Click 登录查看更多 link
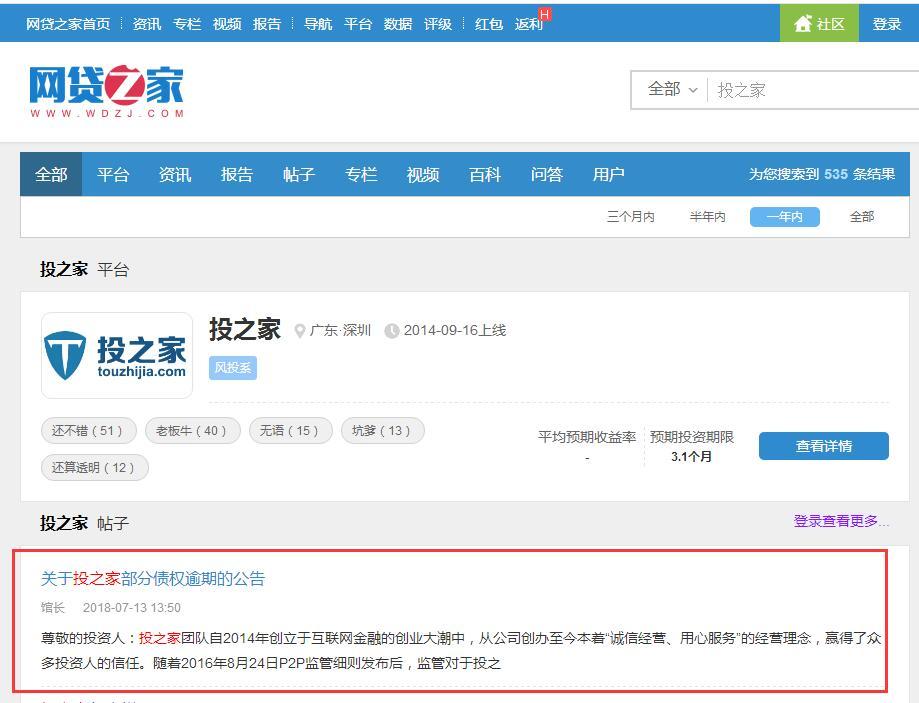 [x=841, y=521]
